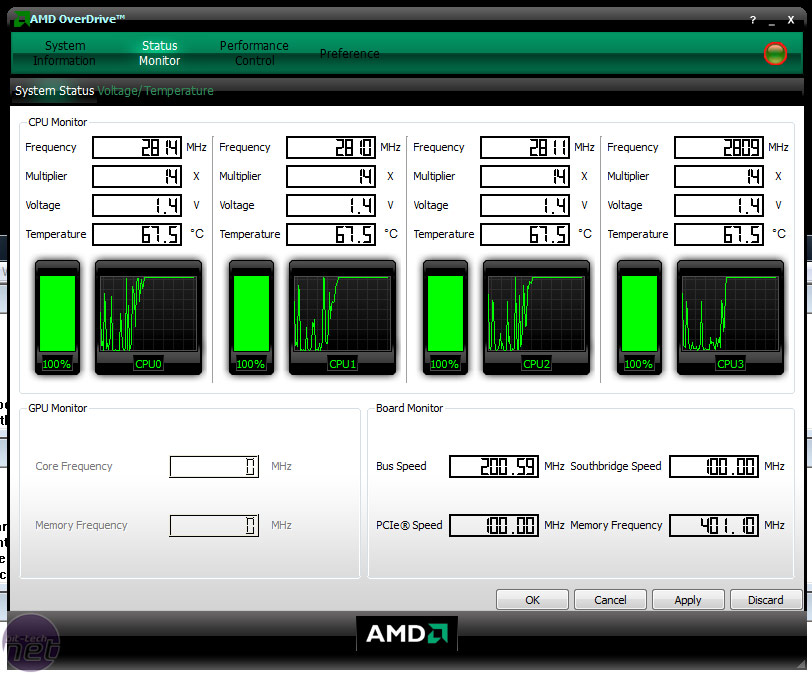This screenshot has height=674, width=812.
Task: Click the OK button
Action: pyautogui.click(x=532, y=600)
